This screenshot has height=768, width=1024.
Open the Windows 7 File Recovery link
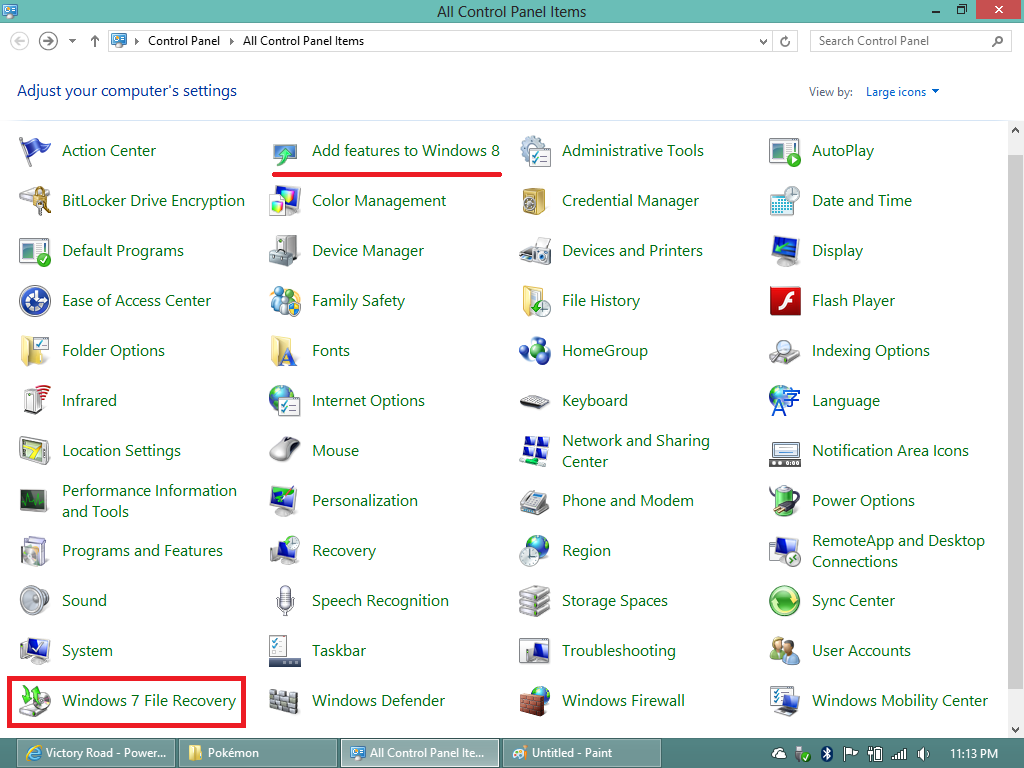coord(148,701)
